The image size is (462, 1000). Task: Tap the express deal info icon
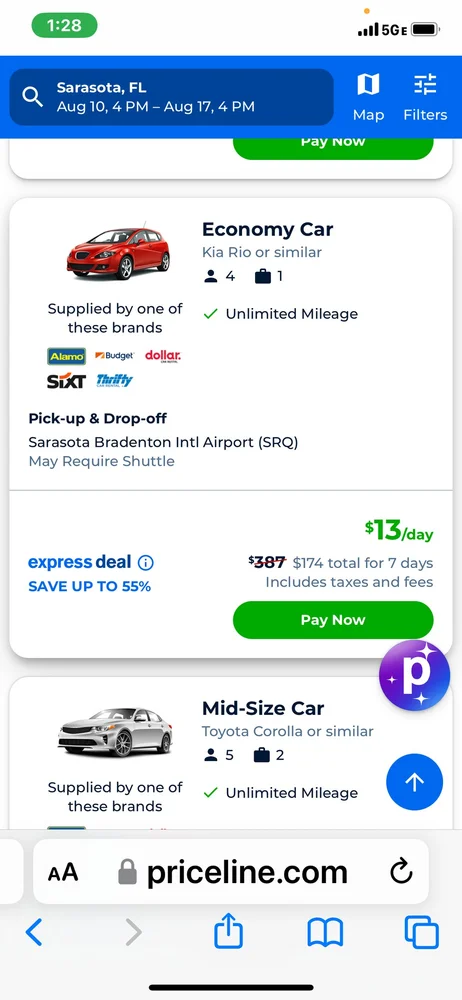click(145, 563)
